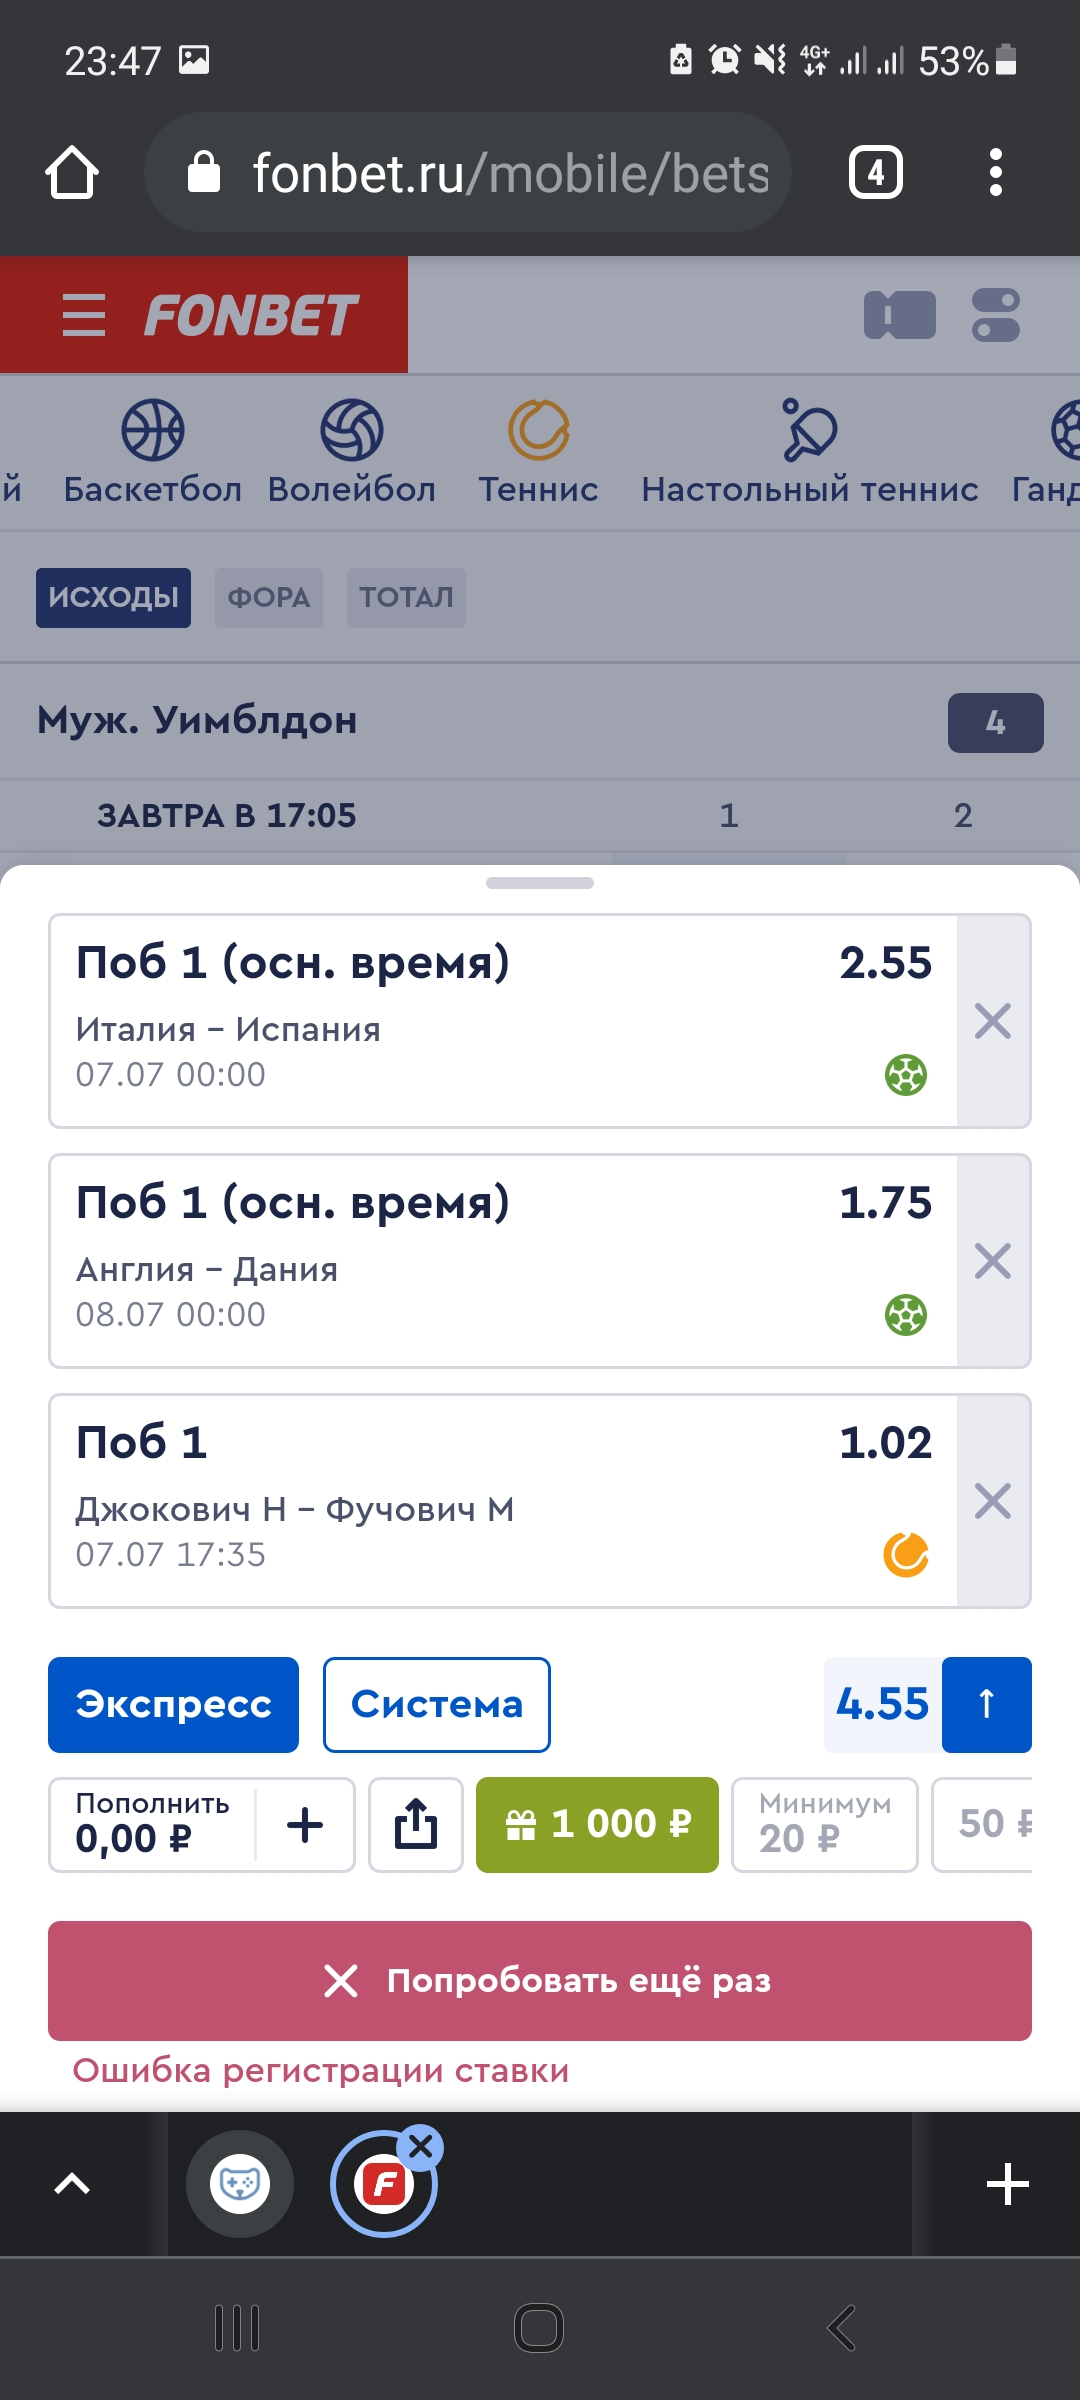1080x2400 pixels.
Task: Switch bet type to Экспресс
Action: coord(173,1705)
